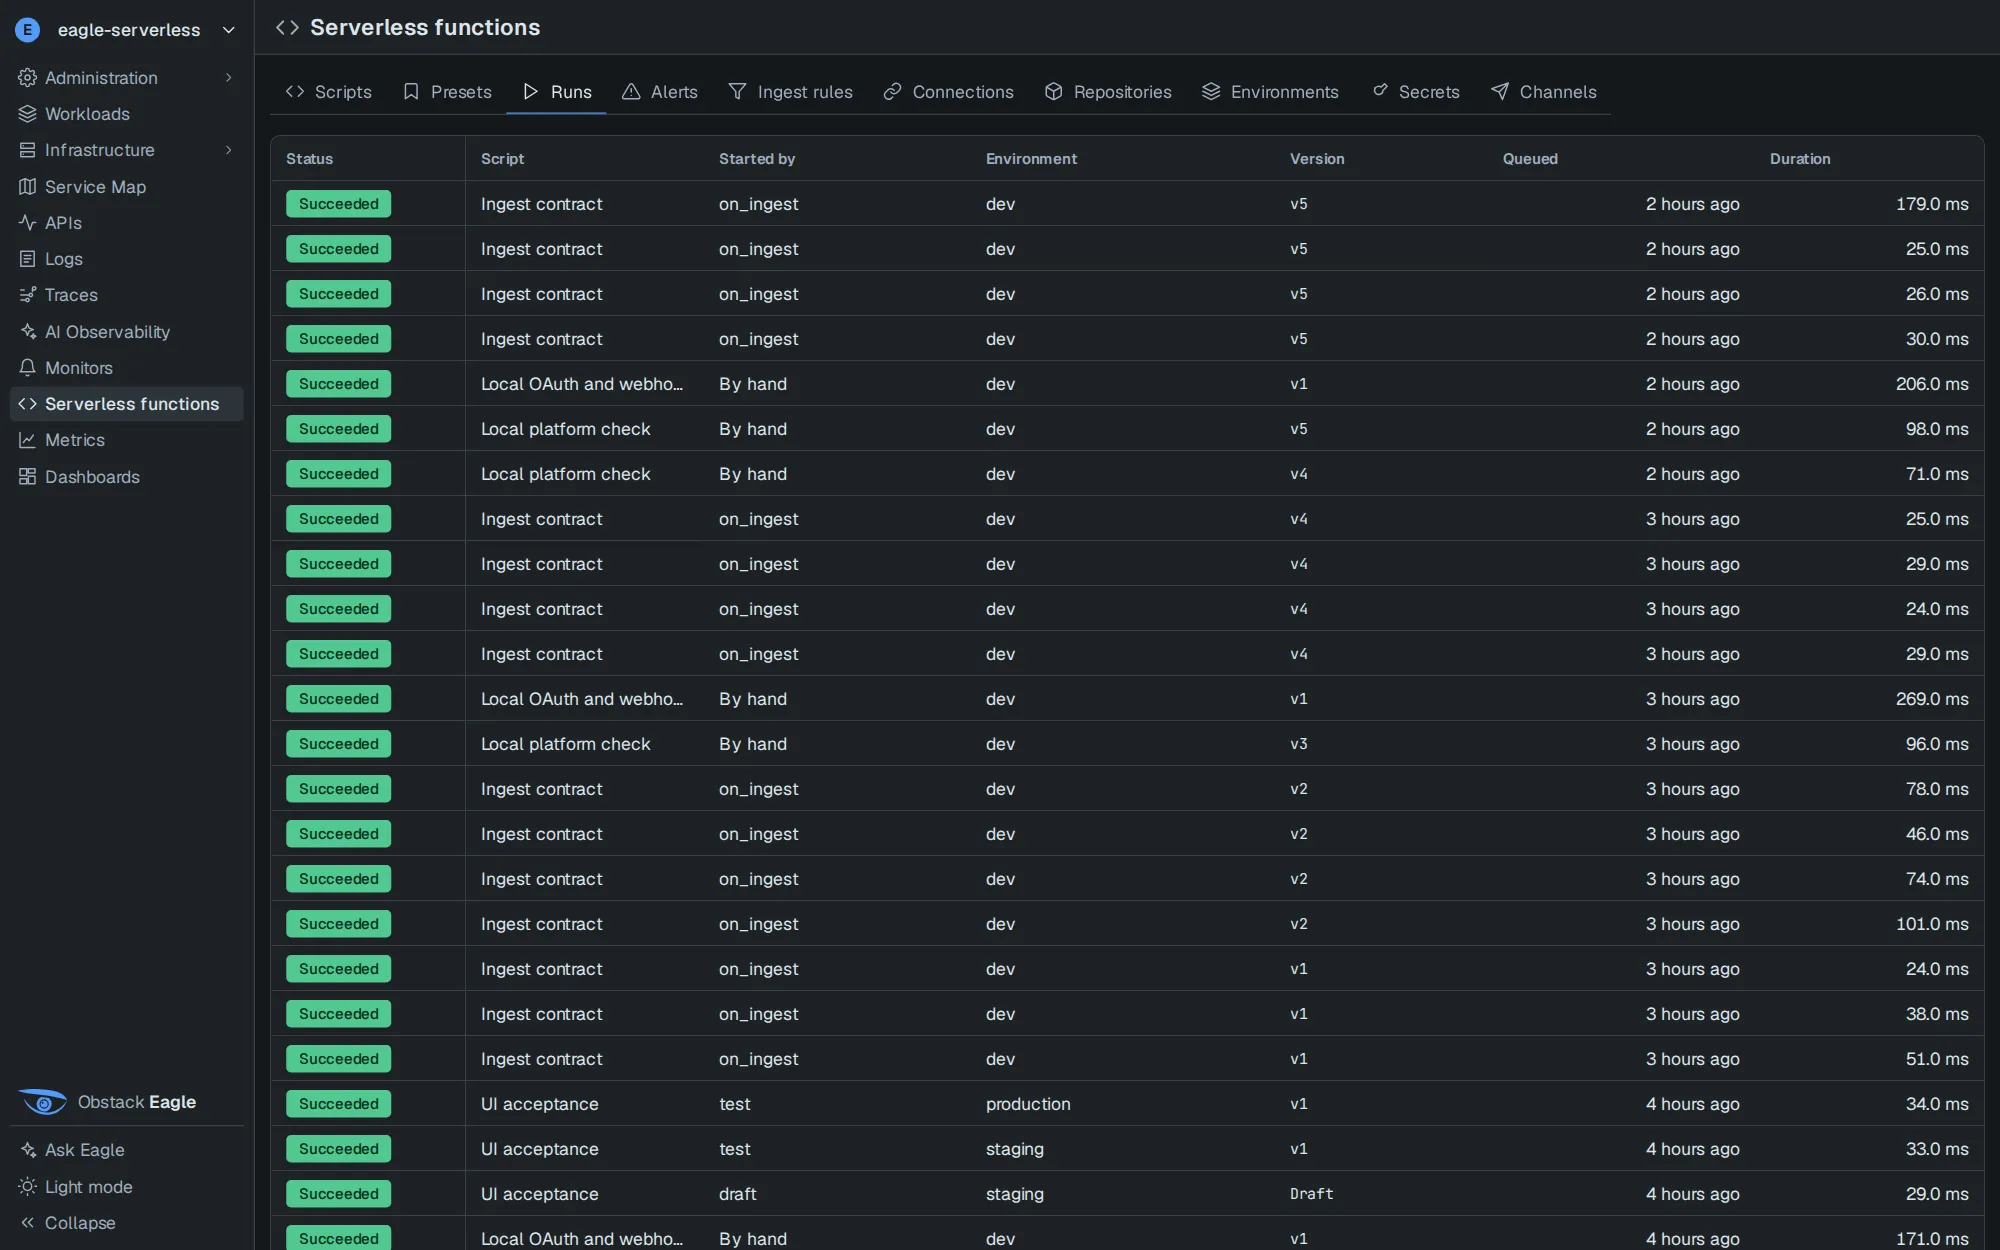Open Serverless functions in sidebar
This screenshot has height=1250, width=2000.
click(127, 404)
